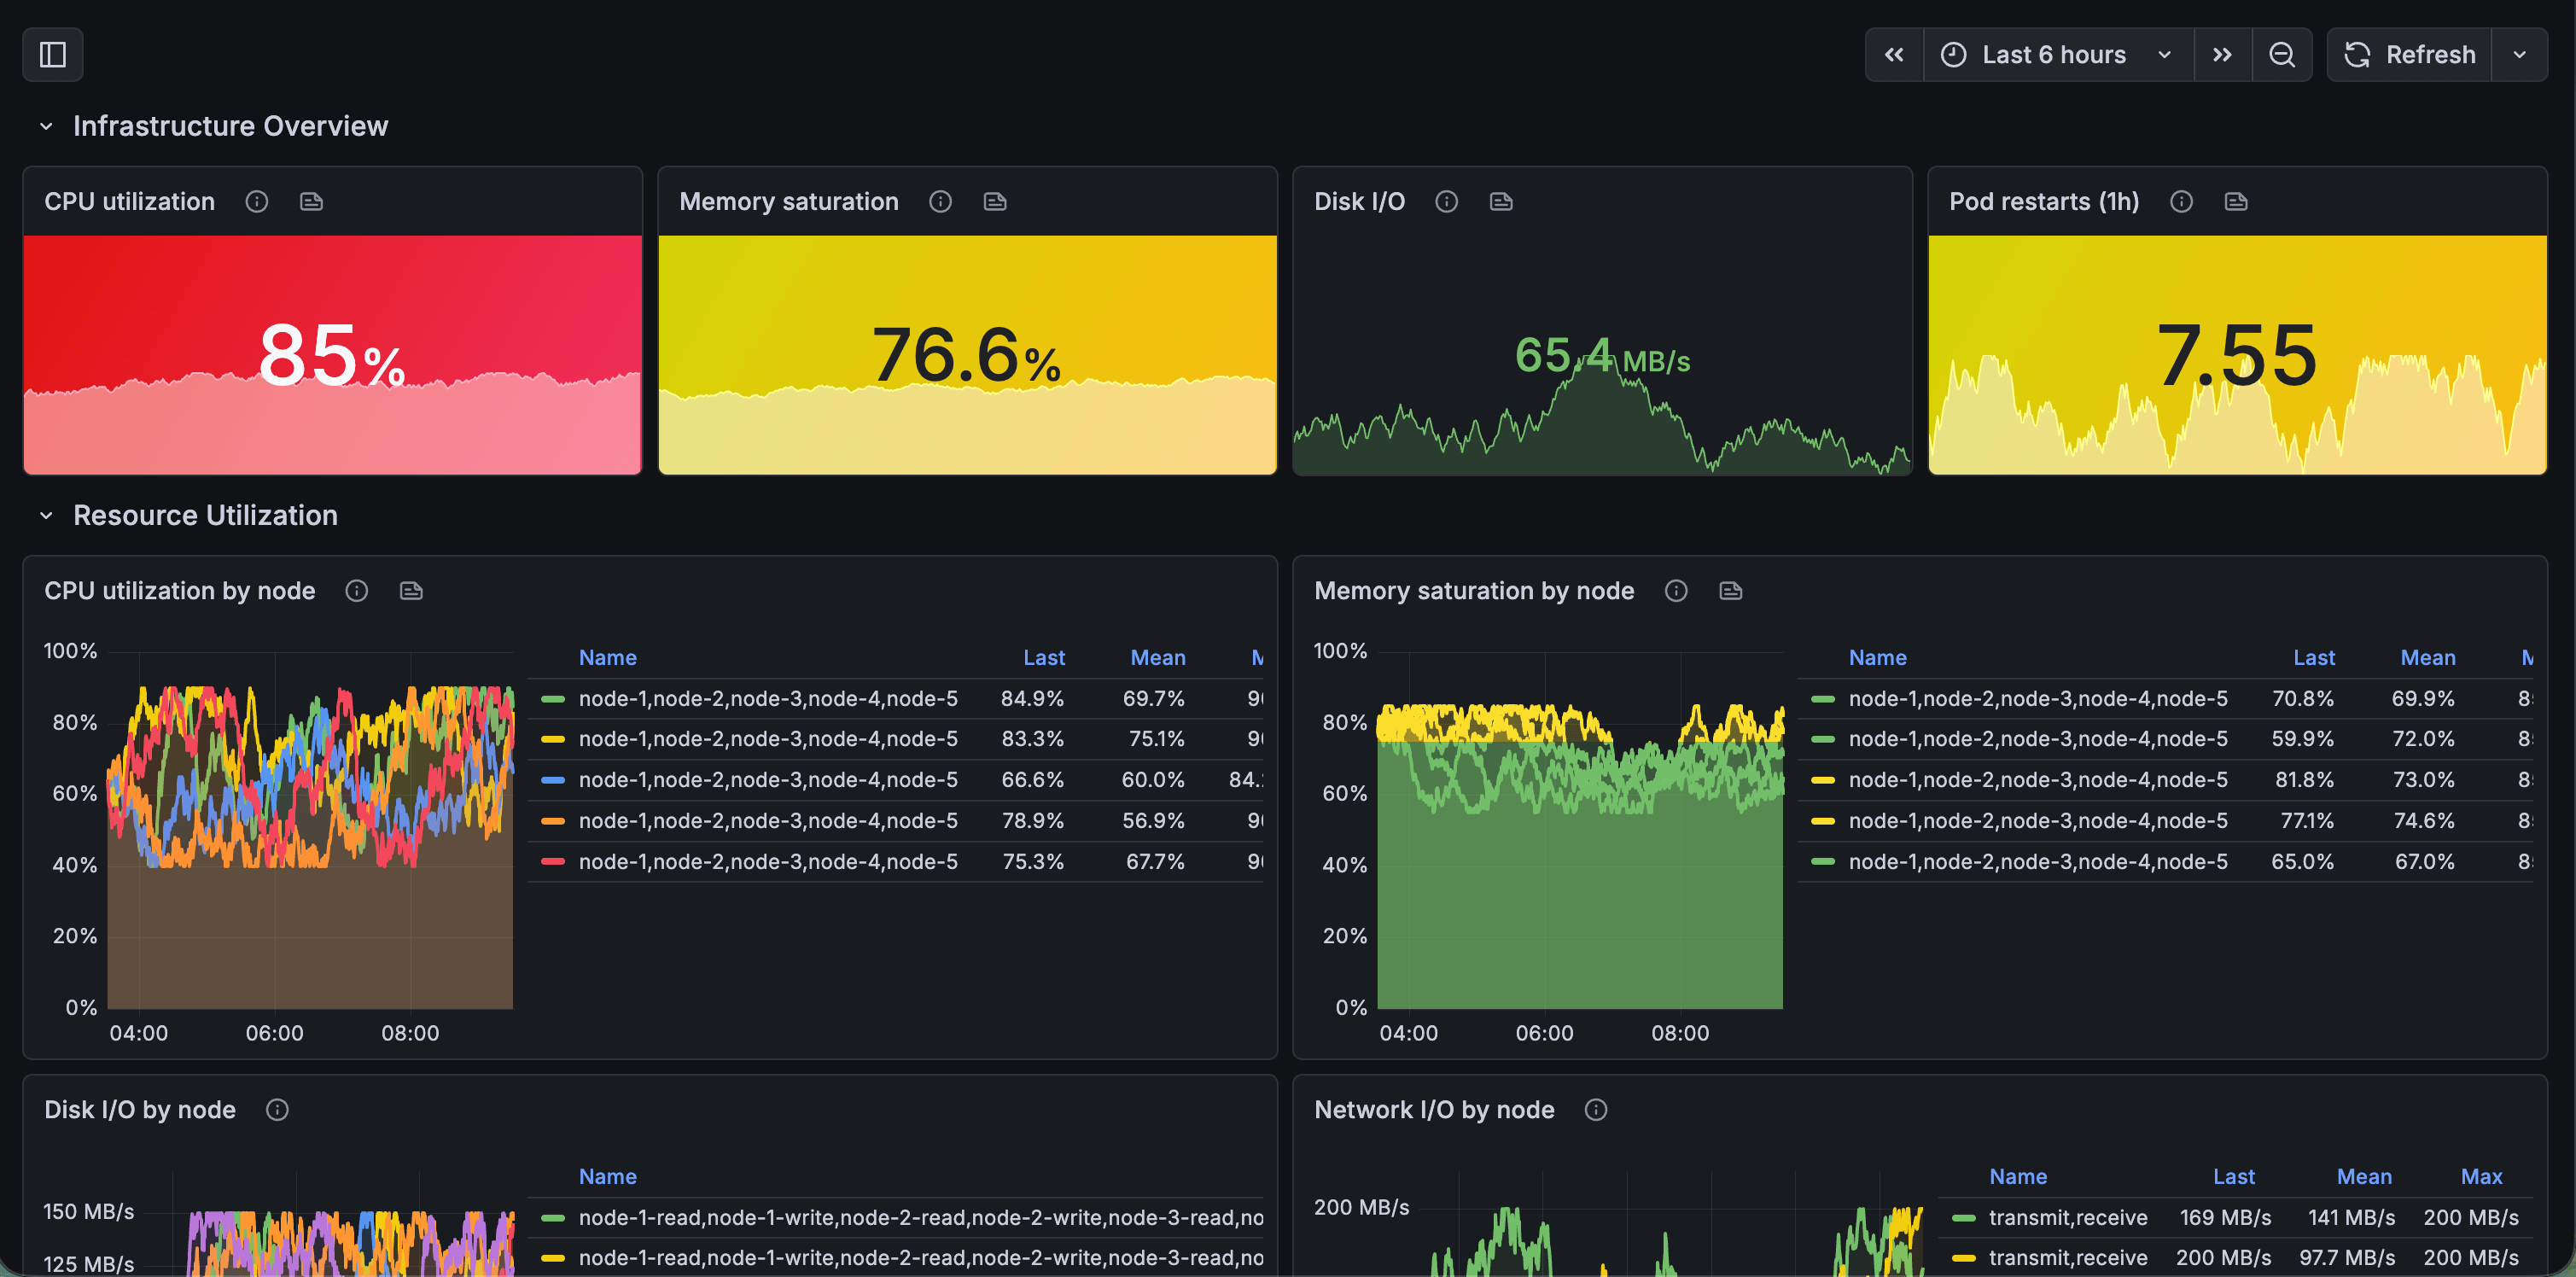Click the Pod restarts info icon
The width and height of the screenshot is (2576, 1277).
coord(2181,202)
